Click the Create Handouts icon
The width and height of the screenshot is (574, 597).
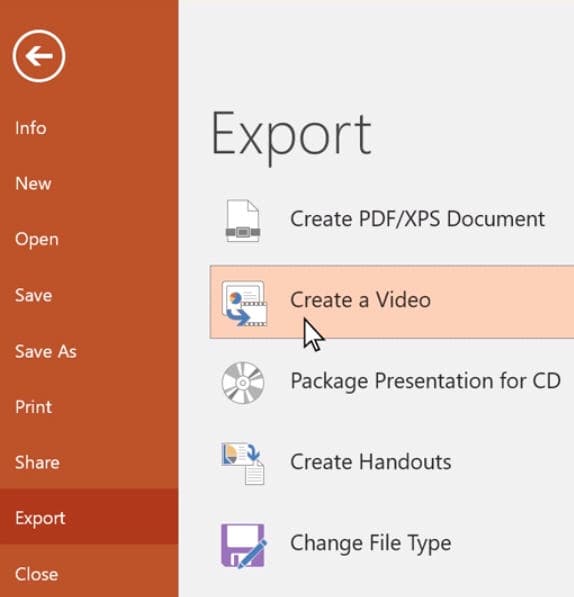click(x=242, y=463)
